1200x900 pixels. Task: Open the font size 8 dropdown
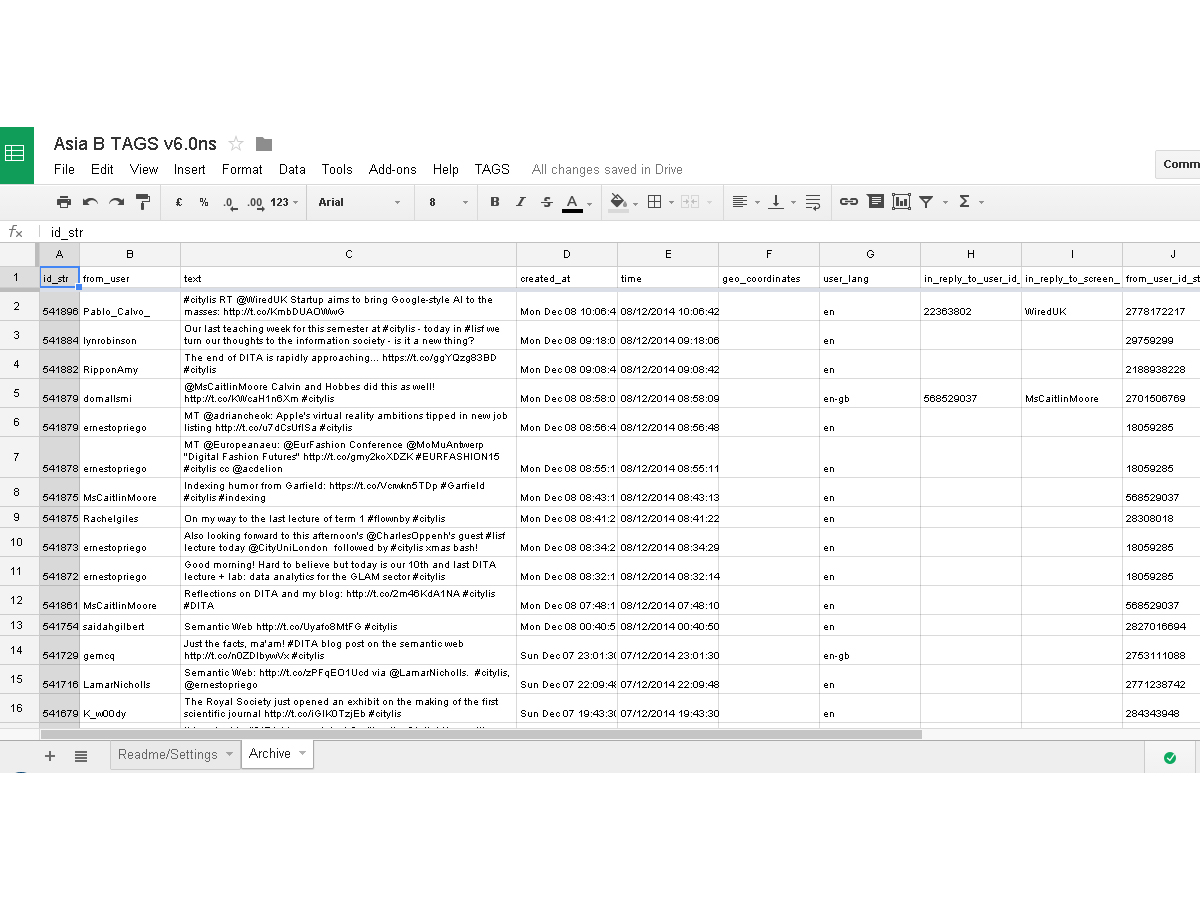coord(448,202)
